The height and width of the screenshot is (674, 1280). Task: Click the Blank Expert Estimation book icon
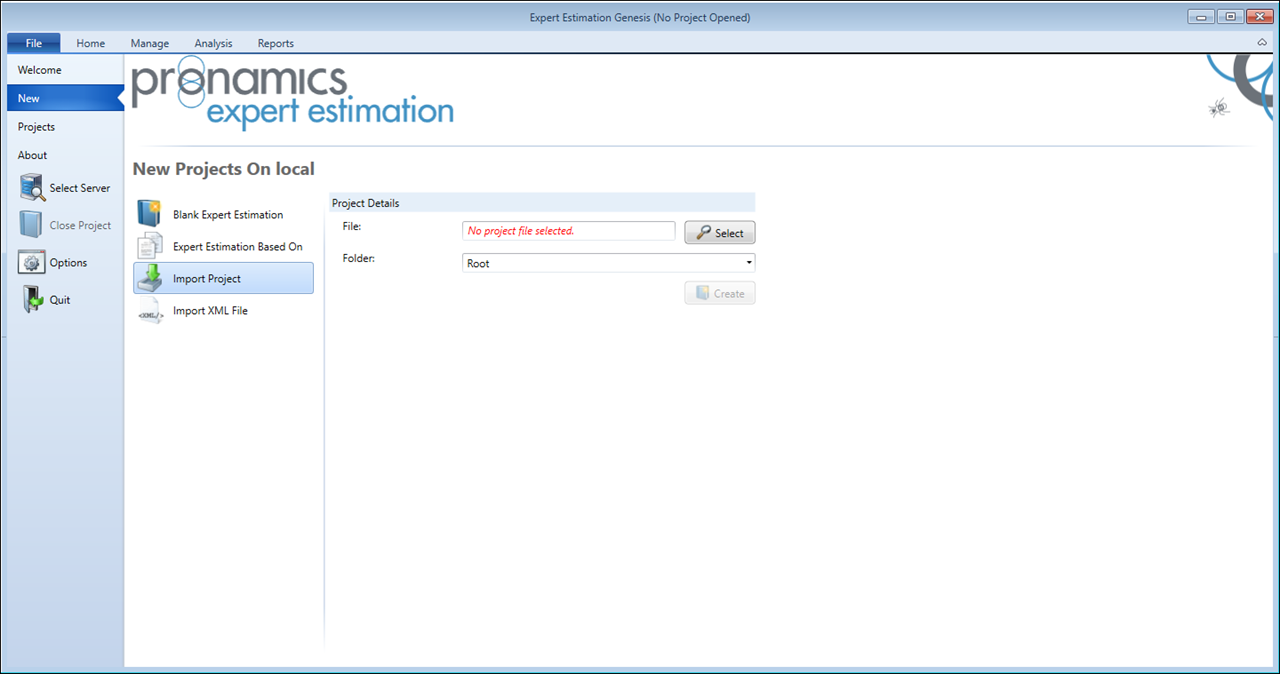[149, 214]
